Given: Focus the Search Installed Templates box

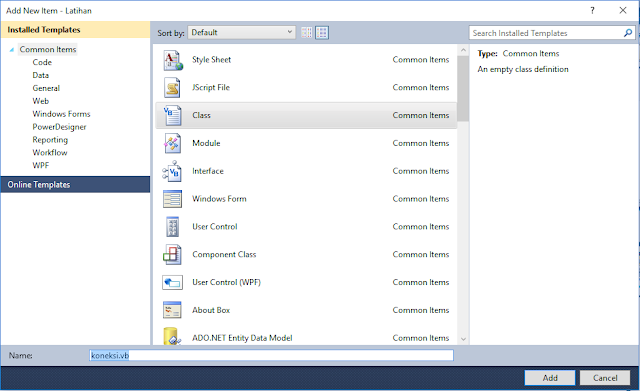Looking at the screenshot, I should [x=552, y=33].
